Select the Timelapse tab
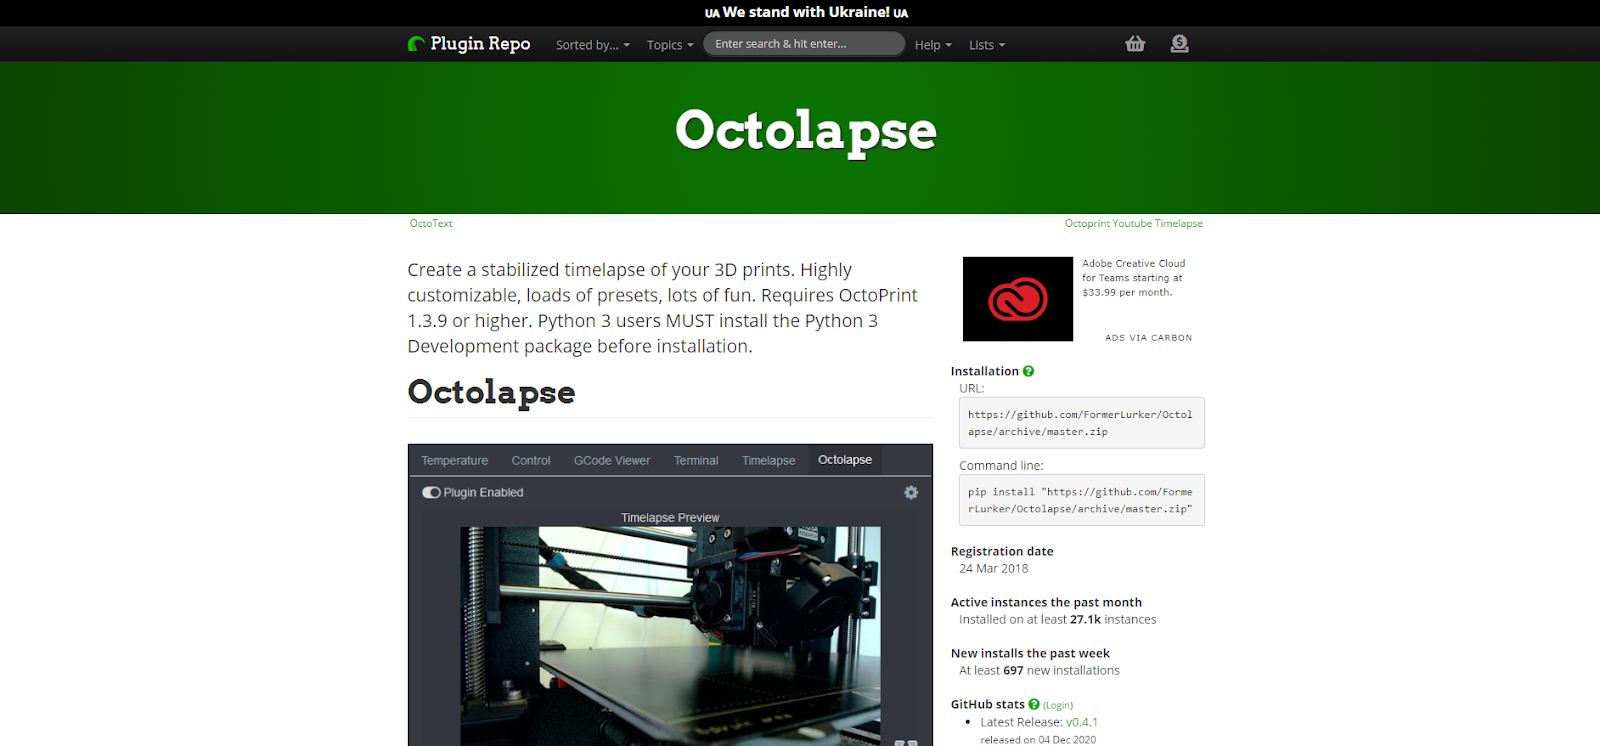Viewport: 1600px width, 746px height. [769, 460]
